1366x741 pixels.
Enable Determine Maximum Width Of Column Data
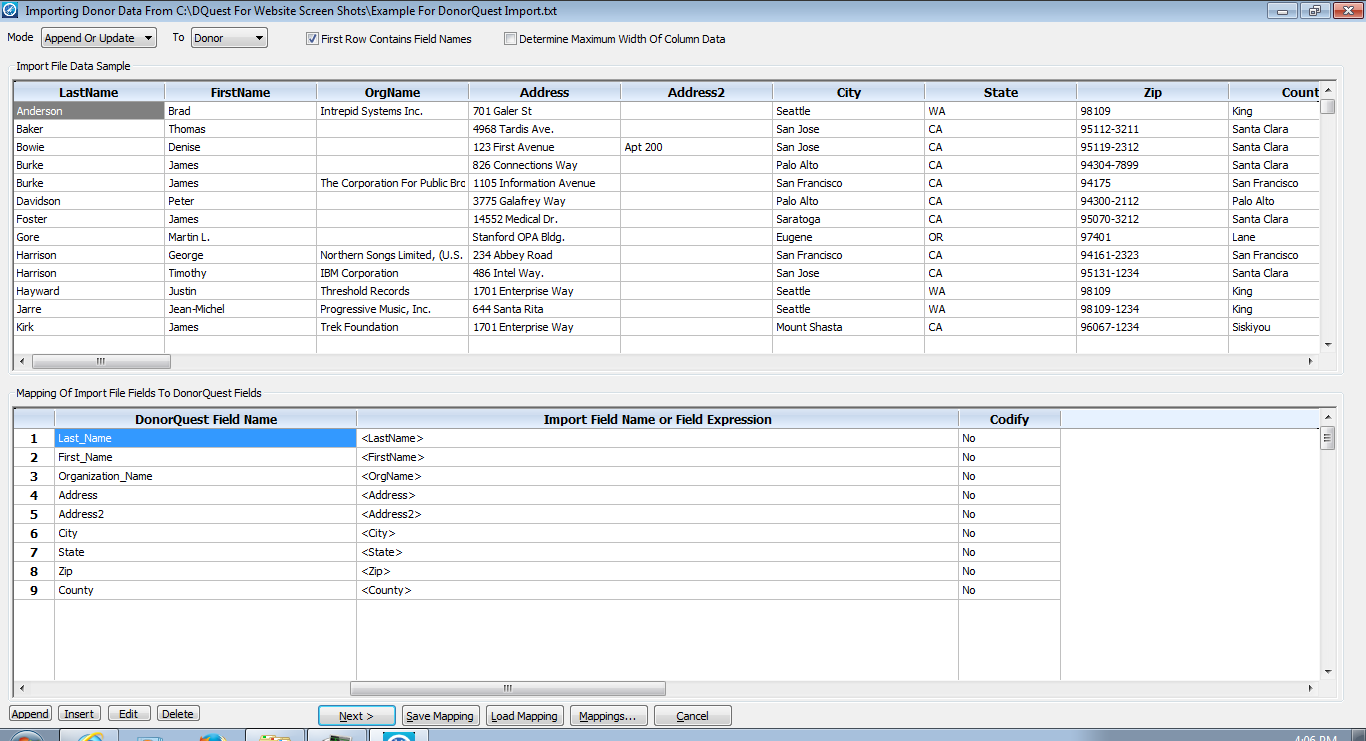510,39
